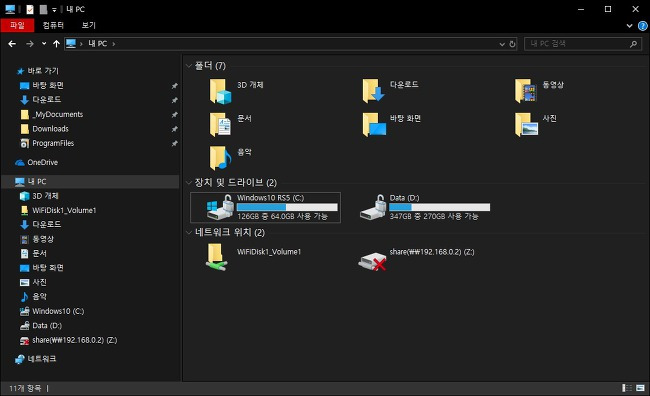Select share (Z:) in navigation tree
The height and width of the screenshot is (396, 650).
click(75, 340)
